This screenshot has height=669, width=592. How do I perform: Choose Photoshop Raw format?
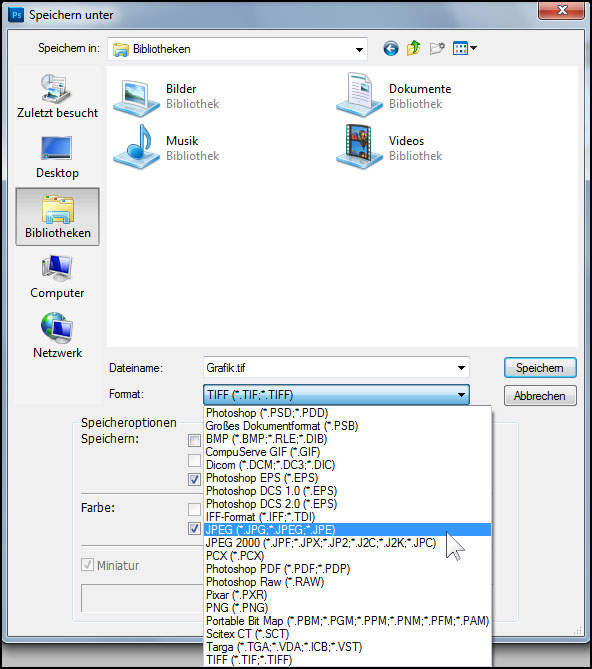pyautogui.click(x=347, y=582)
